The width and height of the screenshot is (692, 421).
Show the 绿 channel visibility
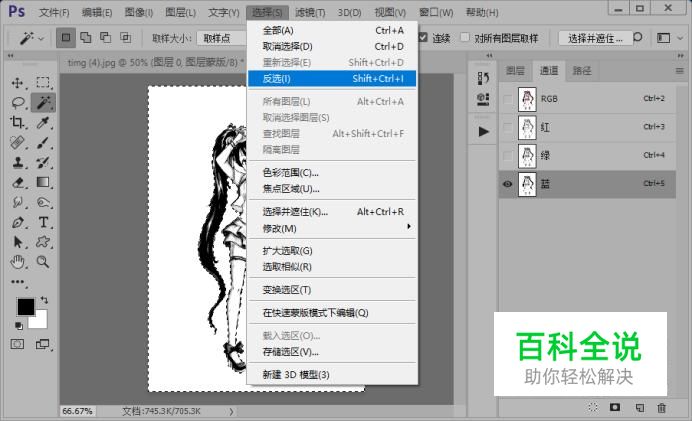(508, 155)
